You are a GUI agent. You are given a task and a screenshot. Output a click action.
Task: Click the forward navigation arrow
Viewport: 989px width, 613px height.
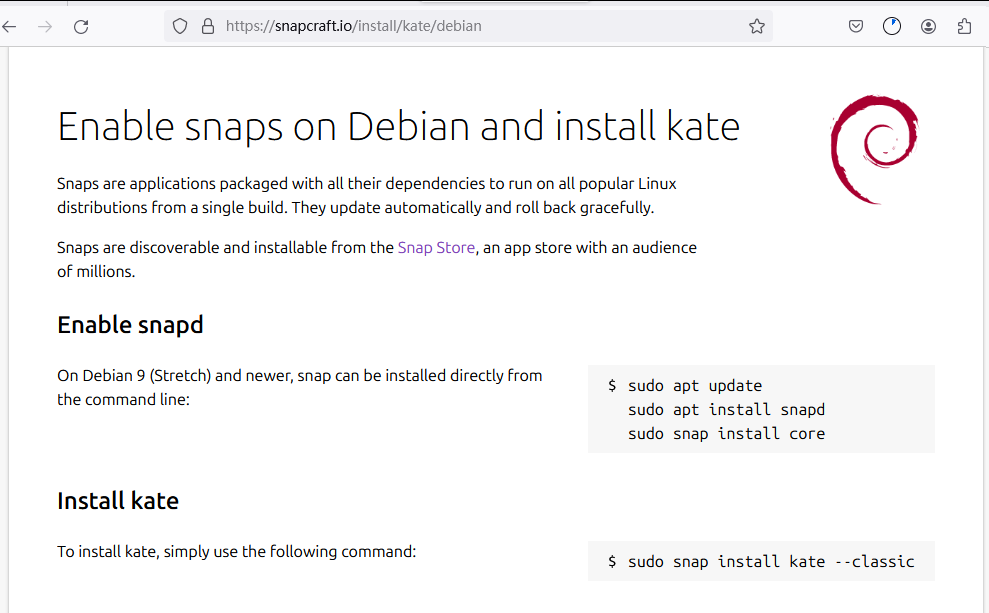tap(45, 26)
